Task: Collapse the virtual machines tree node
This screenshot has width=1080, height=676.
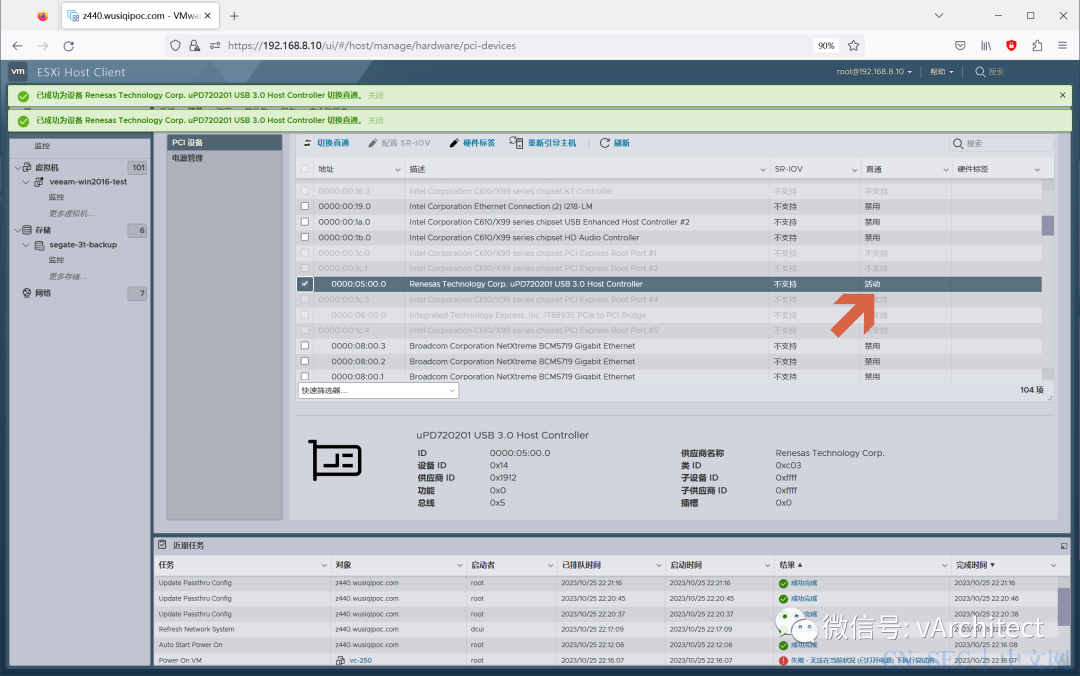Action: click(17, 167)
